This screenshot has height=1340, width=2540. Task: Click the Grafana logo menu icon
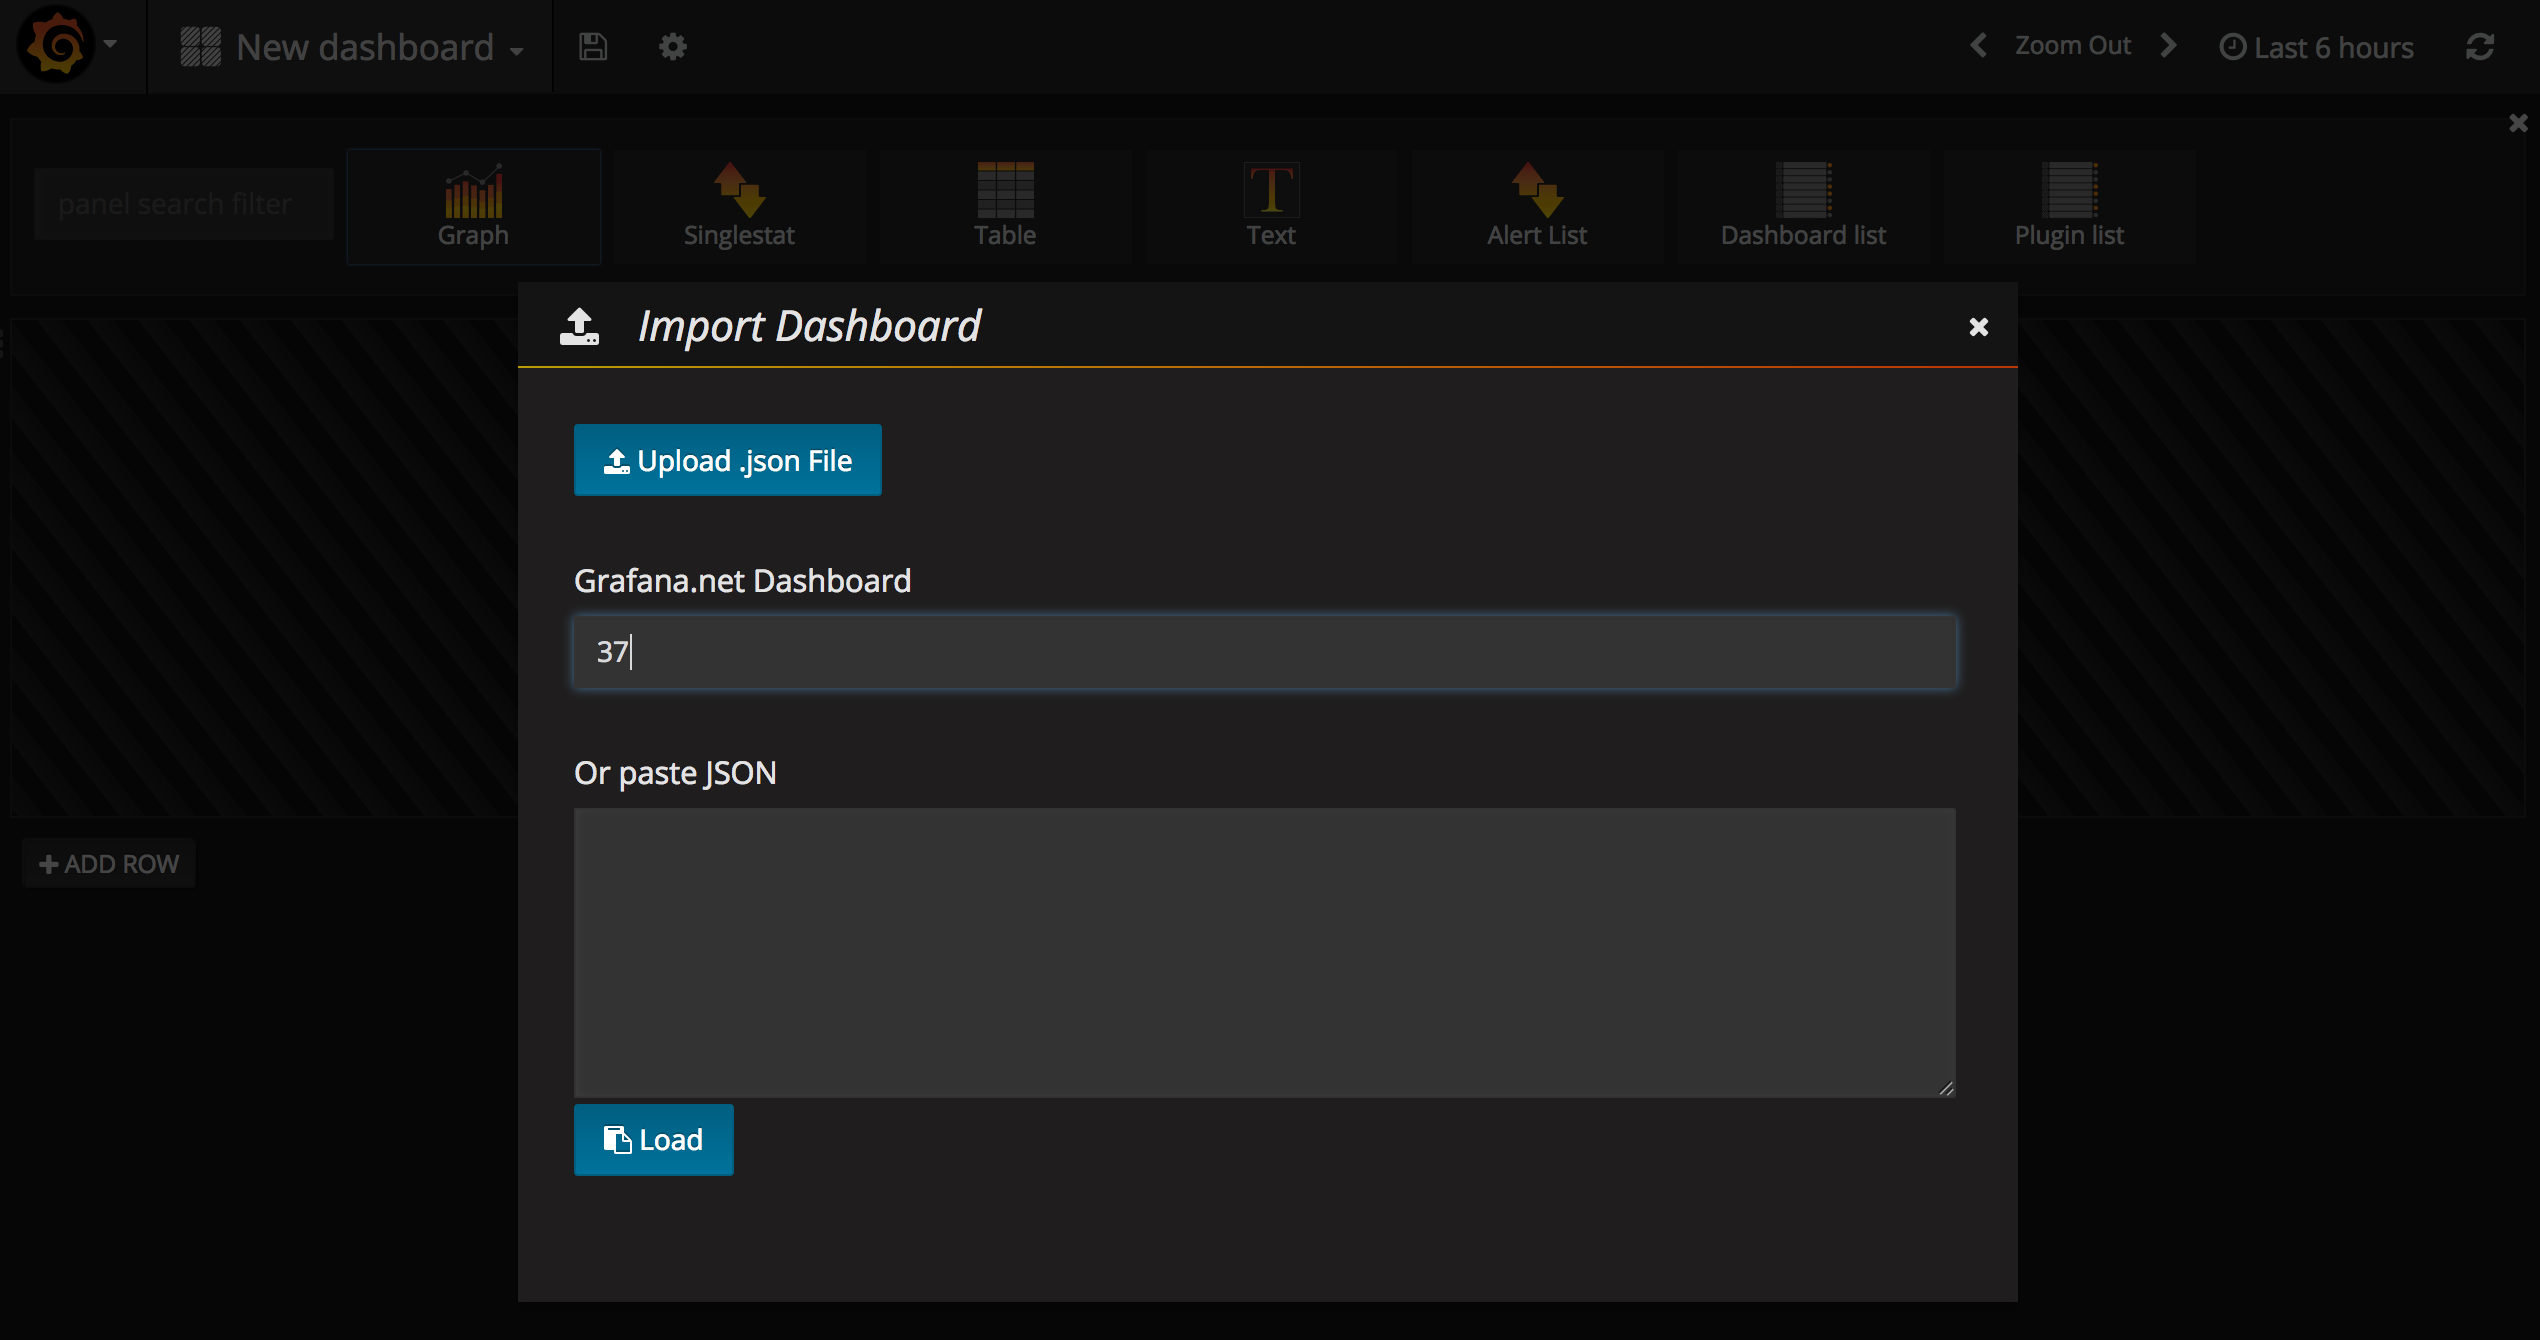pyautogui.click(x=58, y=45)
